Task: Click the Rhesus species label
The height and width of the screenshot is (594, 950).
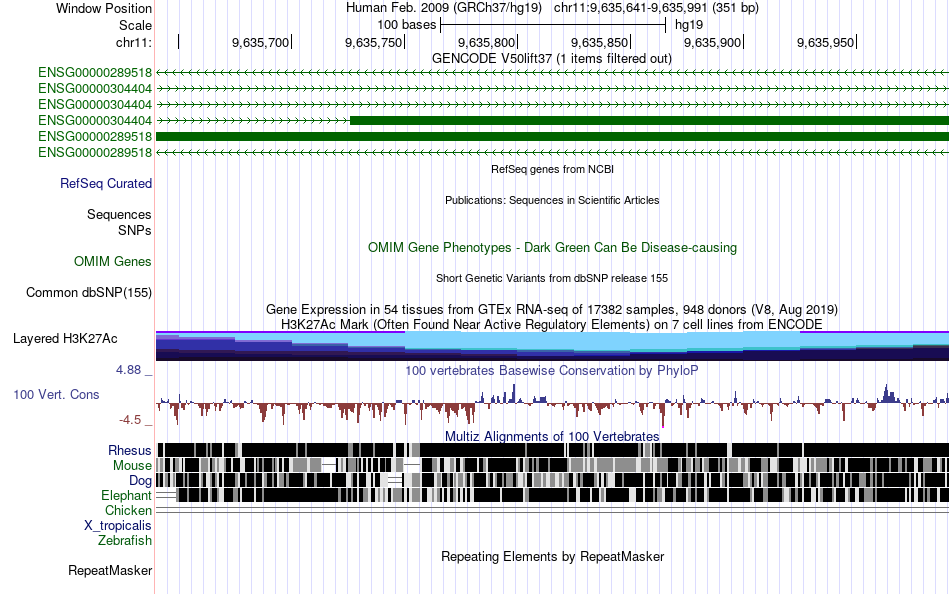Action: pyautogui.click(x=130, y=450)
